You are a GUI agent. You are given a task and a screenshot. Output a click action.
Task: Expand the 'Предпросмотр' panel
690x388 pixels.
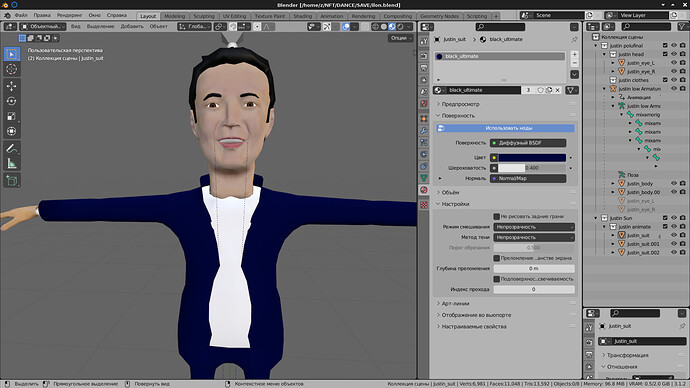click(460, 104)
